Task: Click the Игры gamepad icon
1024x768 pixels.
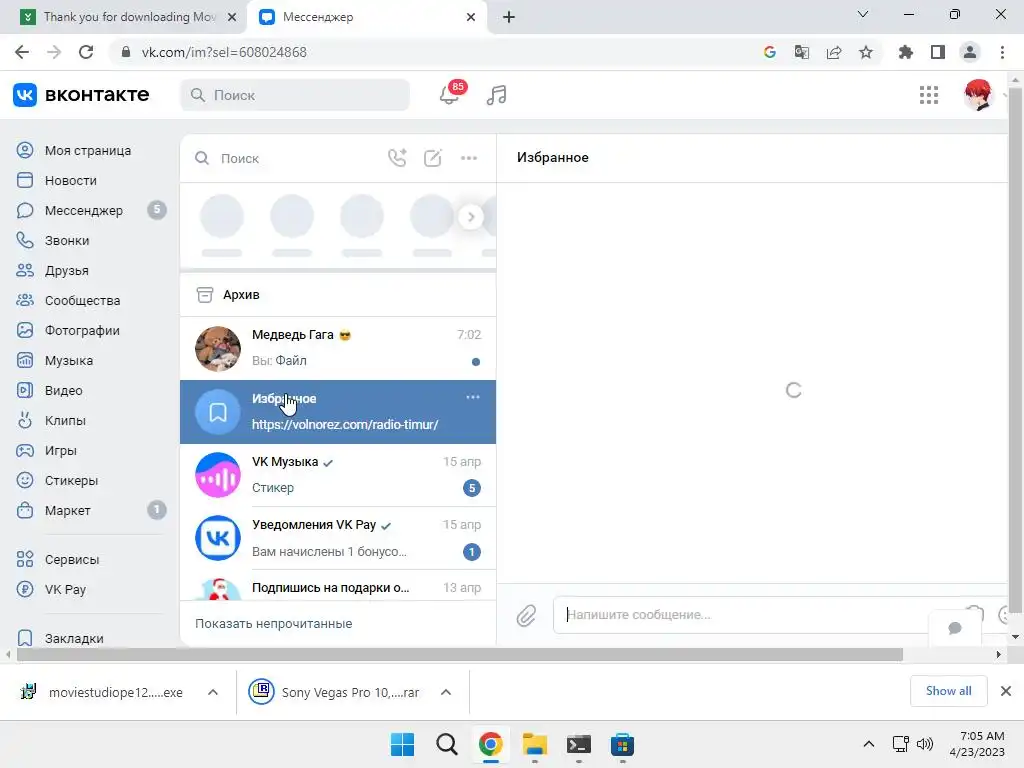Action: pos(25,451)
